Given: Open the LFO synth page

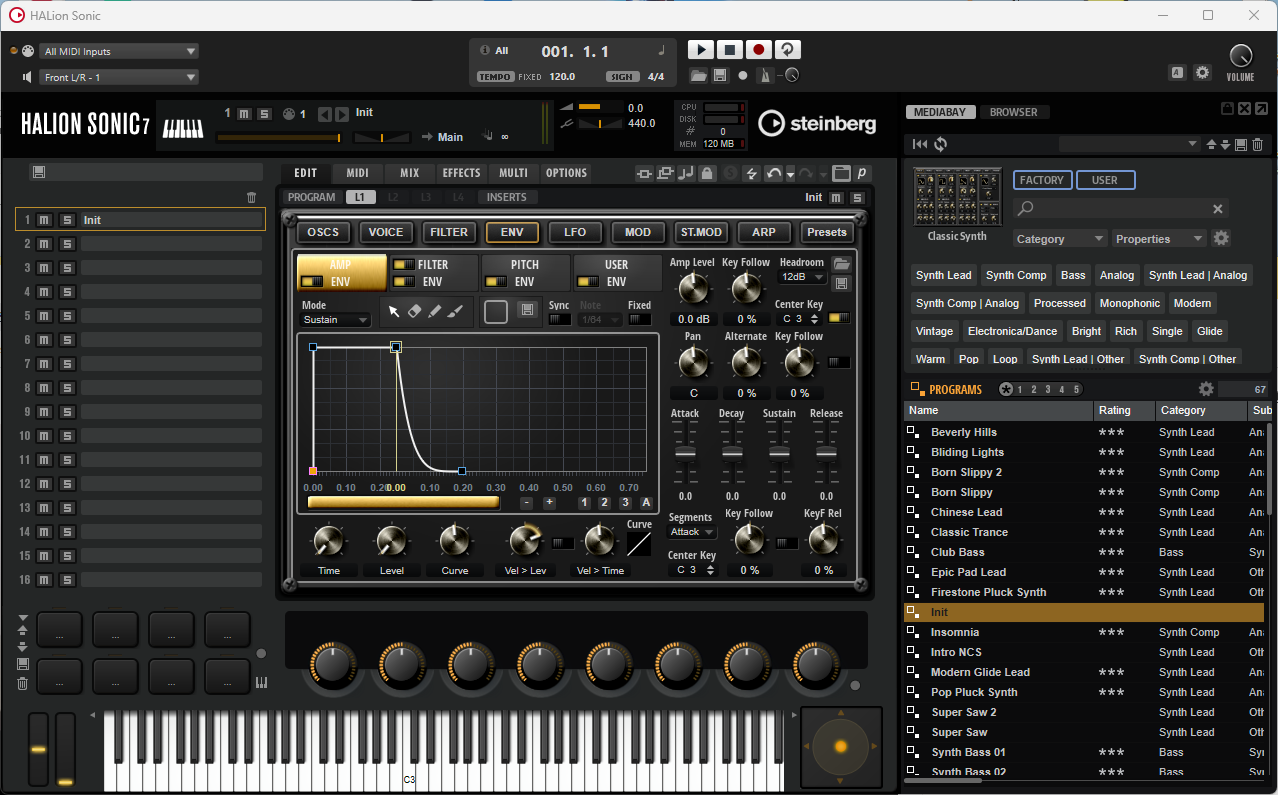Looking at the screenshot, I should 575,232.
